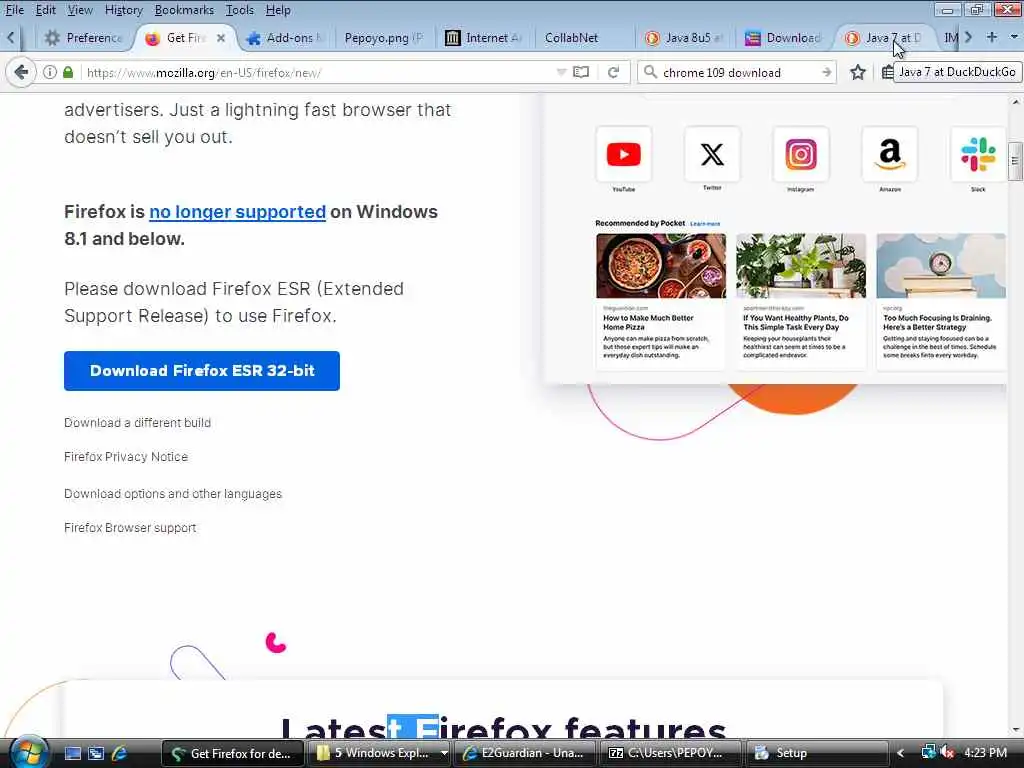The width and height of the screenshot is (1024, 768).
Task: Switch to the Internet Archive tab
Action: point(483,38)
